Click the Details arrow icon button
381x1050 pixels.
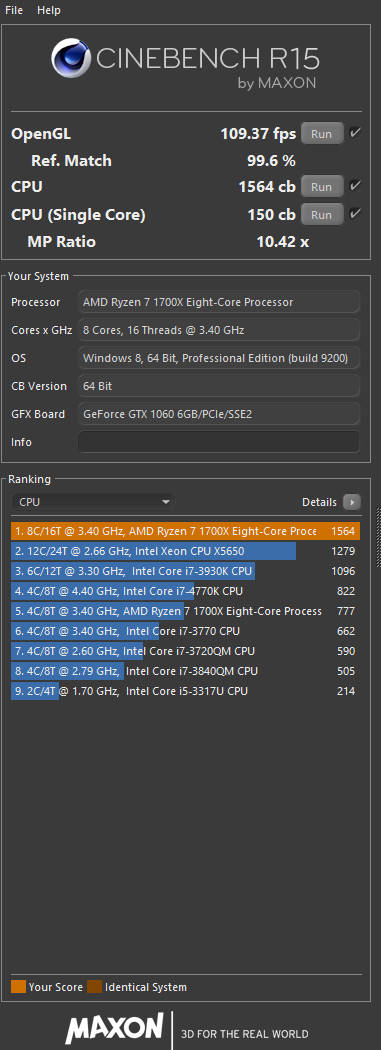click(352, 502)
